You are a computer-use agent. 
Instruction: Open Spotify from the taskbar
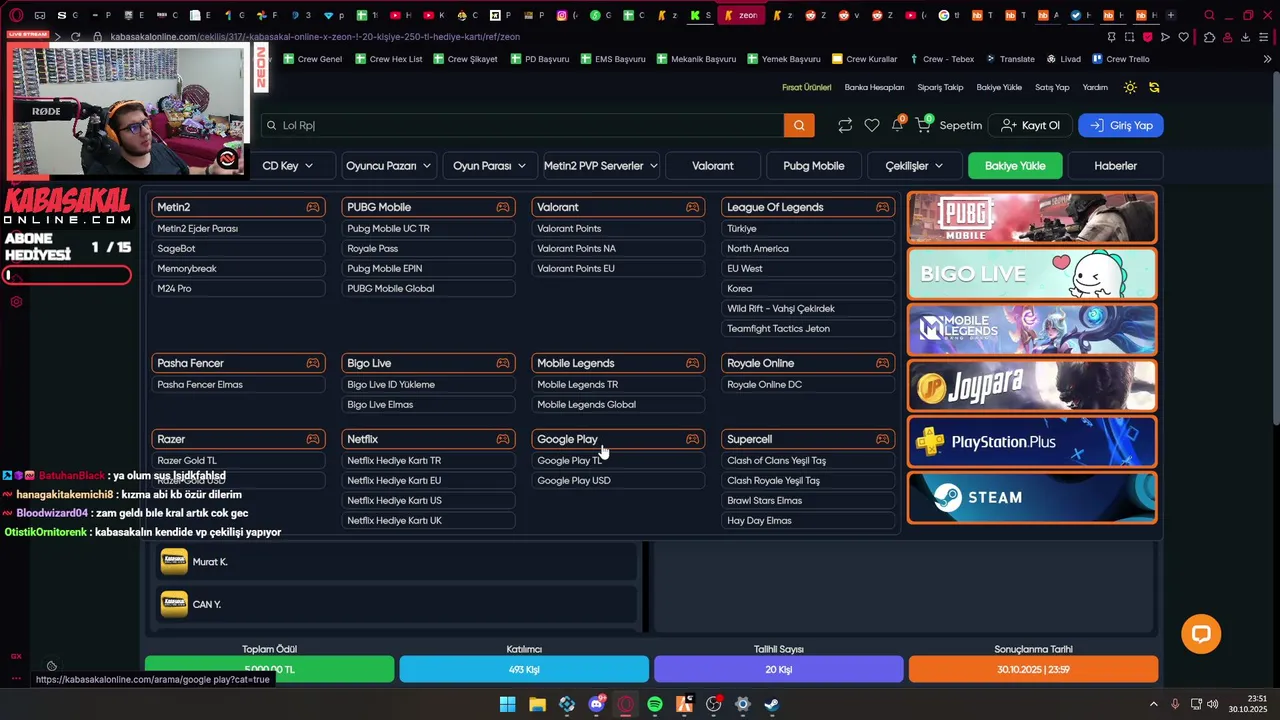coord(655,704)
